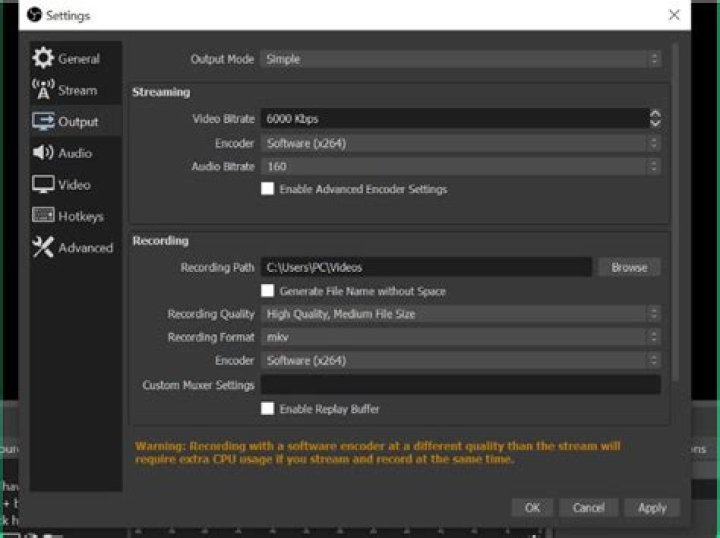The height and width of the screenshot is (538, 720).
Task: Switch to the Stream settings tab
Action: click(76, 90)
